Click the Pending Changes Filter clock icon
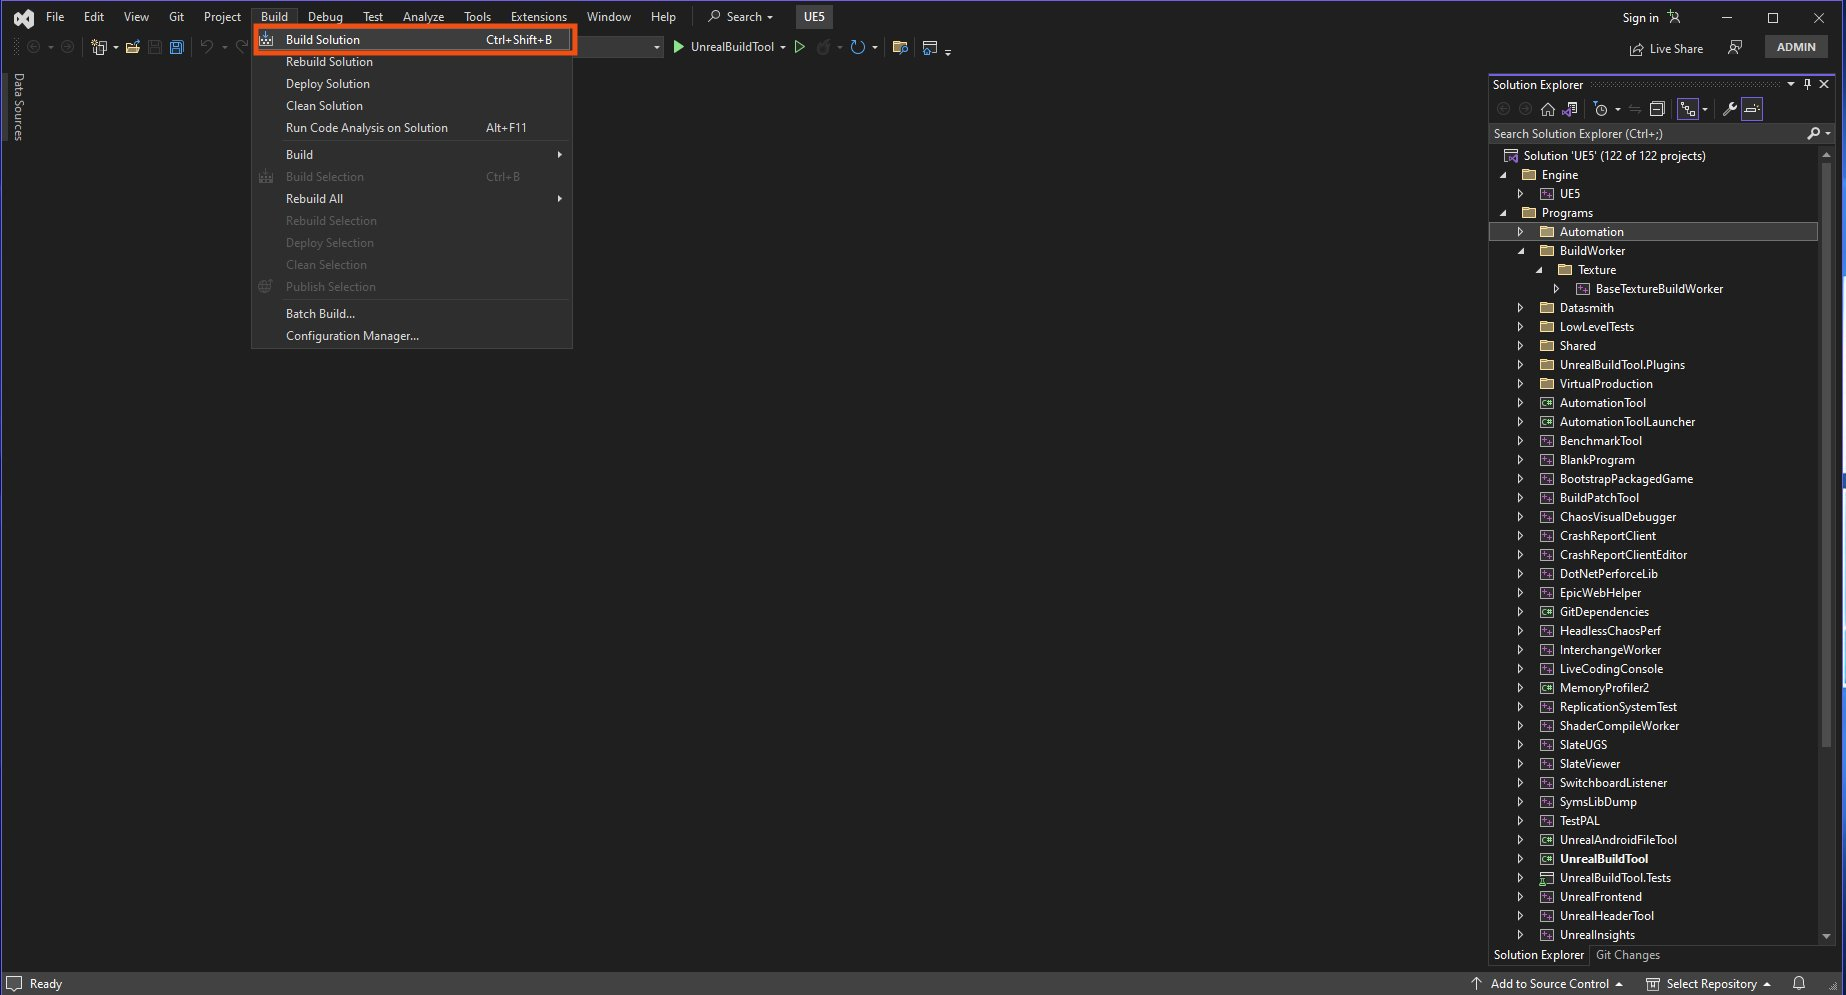Viewport: 1846px width, 995px height. tap(1601, 109)
